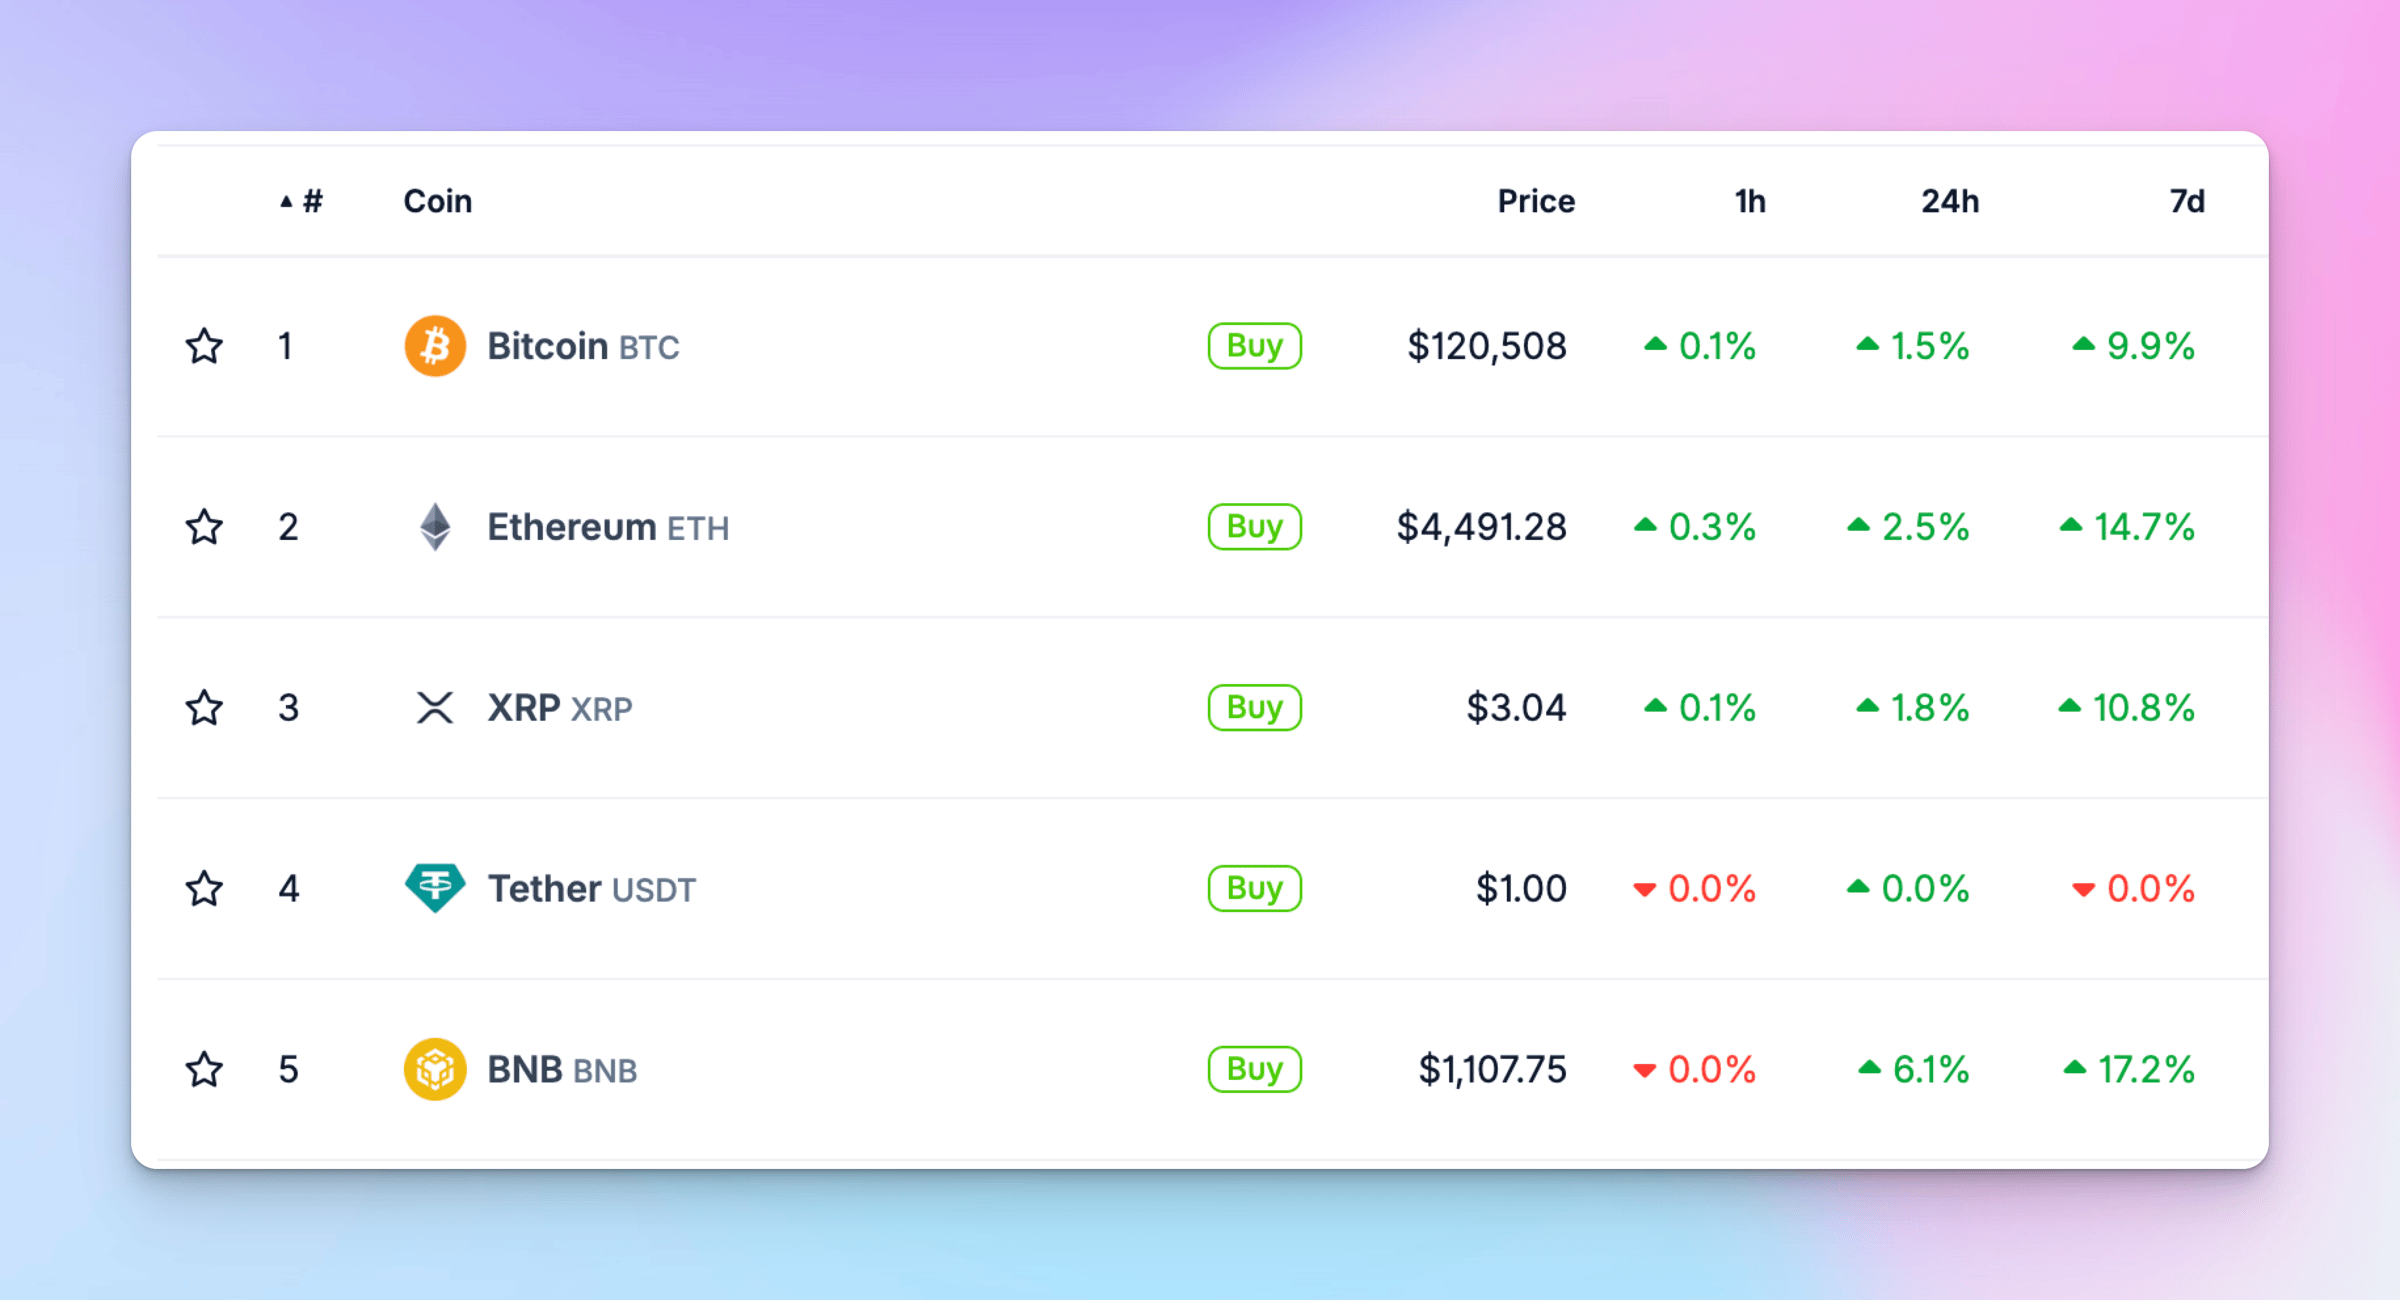Click the BNB logo icon
The width and height of the screenshot is (2400, 1300).
coord(435,1069)
